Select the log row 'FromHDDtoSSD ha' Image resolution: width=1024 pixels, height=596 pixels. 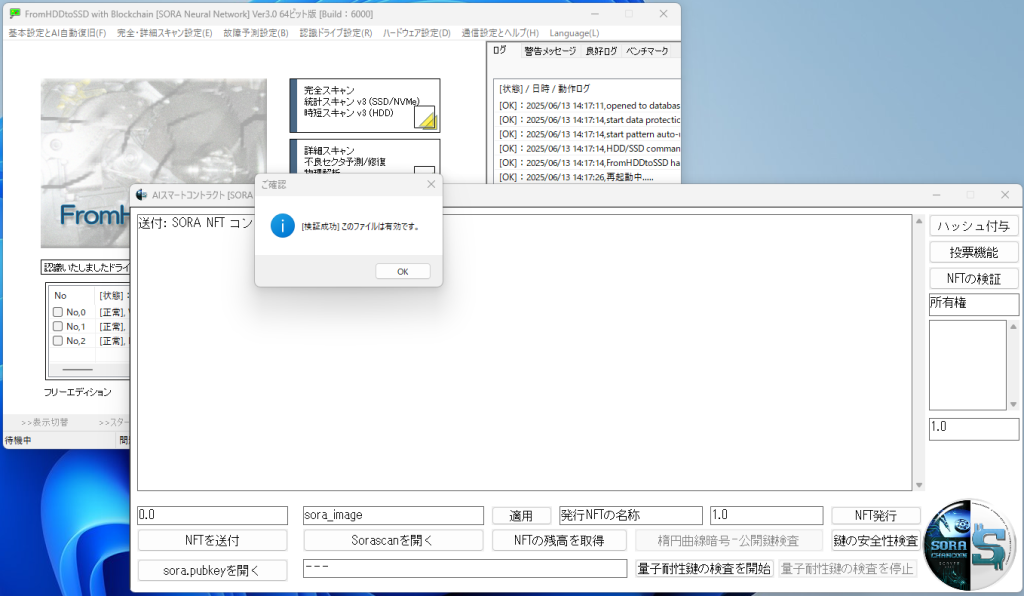(x=589, y=163)
